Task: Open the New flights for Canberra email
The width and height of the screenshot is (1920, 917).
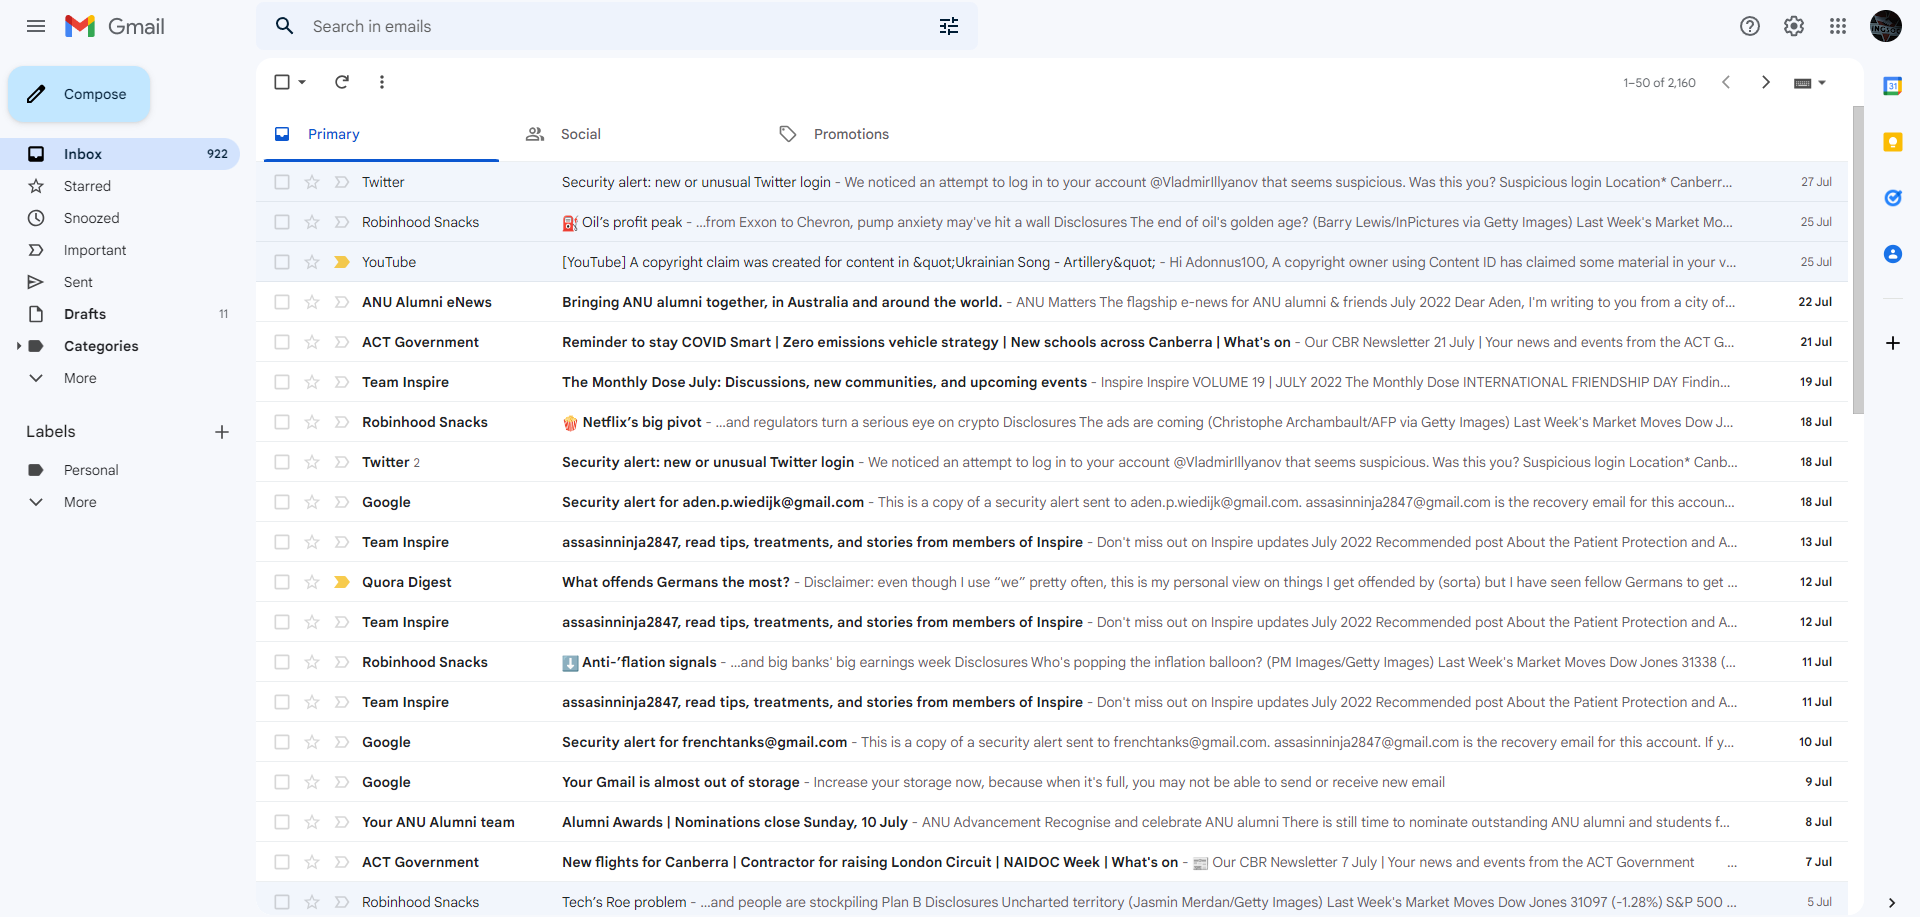Action: tap(1052, 862)
